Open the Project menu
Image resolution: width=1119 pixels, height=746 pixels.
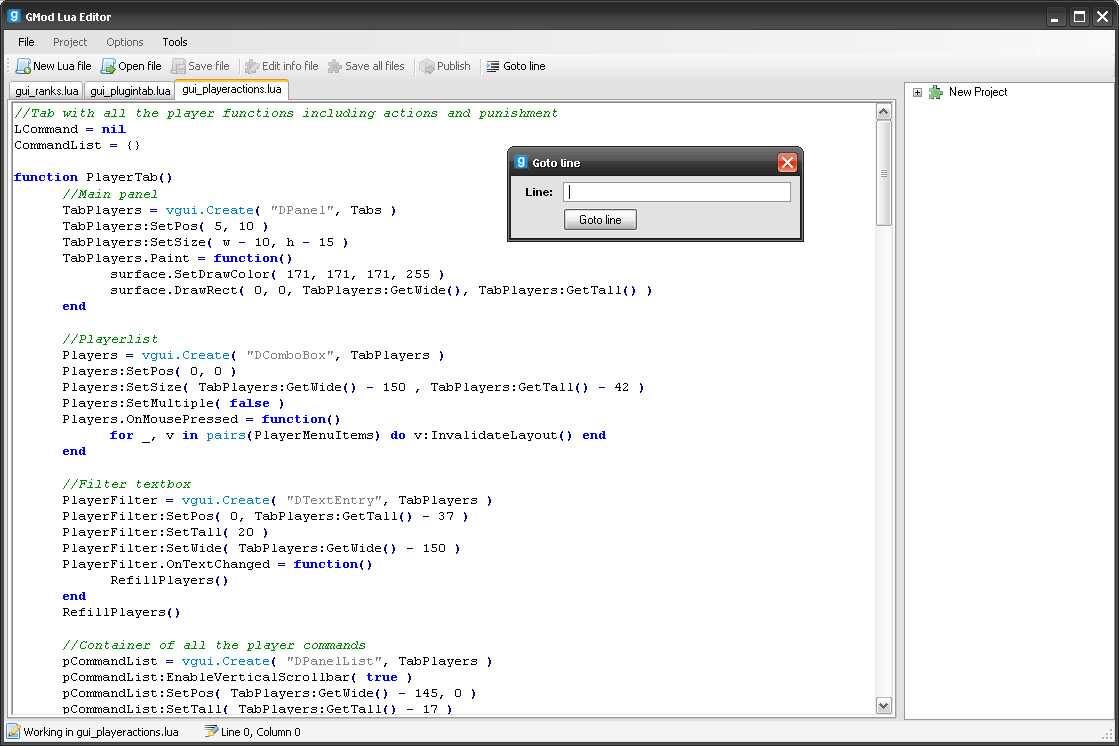70,42
